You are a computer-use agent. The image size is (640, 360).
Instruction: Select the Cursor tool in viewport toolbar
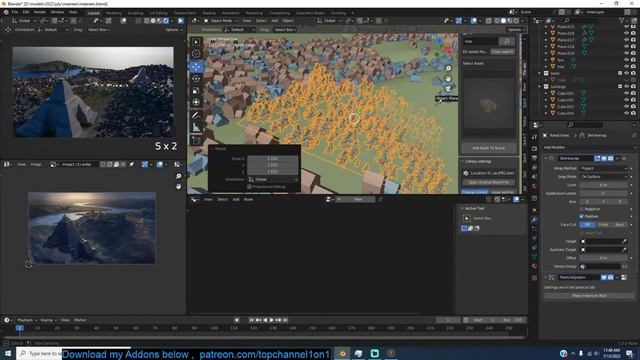coord(196,53)
